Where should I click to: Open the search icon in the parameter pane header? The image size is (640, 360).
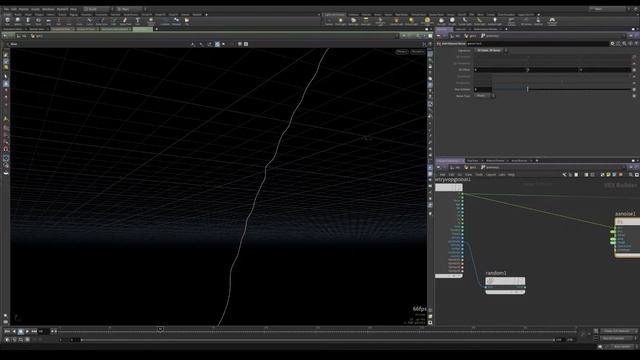pos(624,43)
